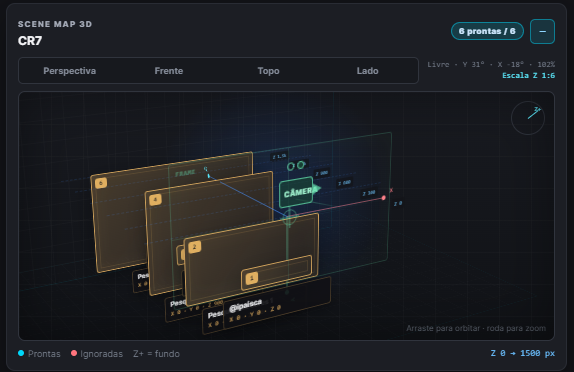Click the Ignoradas legend entry
This screenshot has width=574, height=372.
97,354
